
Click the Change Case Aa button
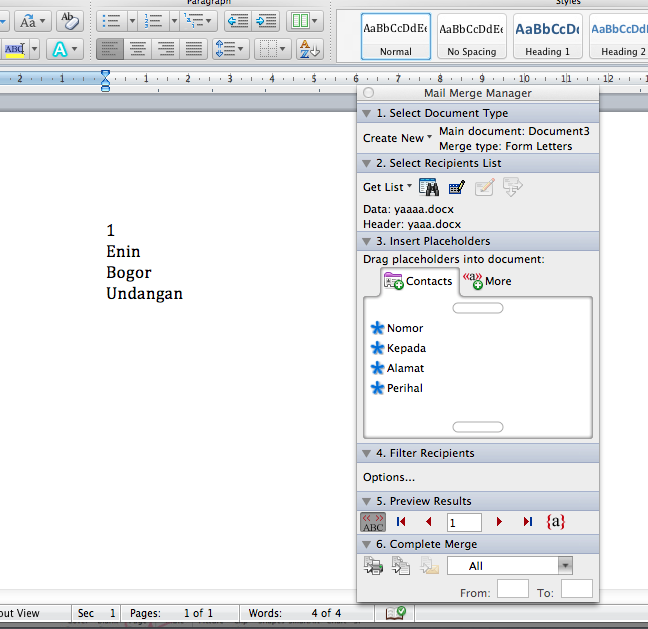coord(33,21)
